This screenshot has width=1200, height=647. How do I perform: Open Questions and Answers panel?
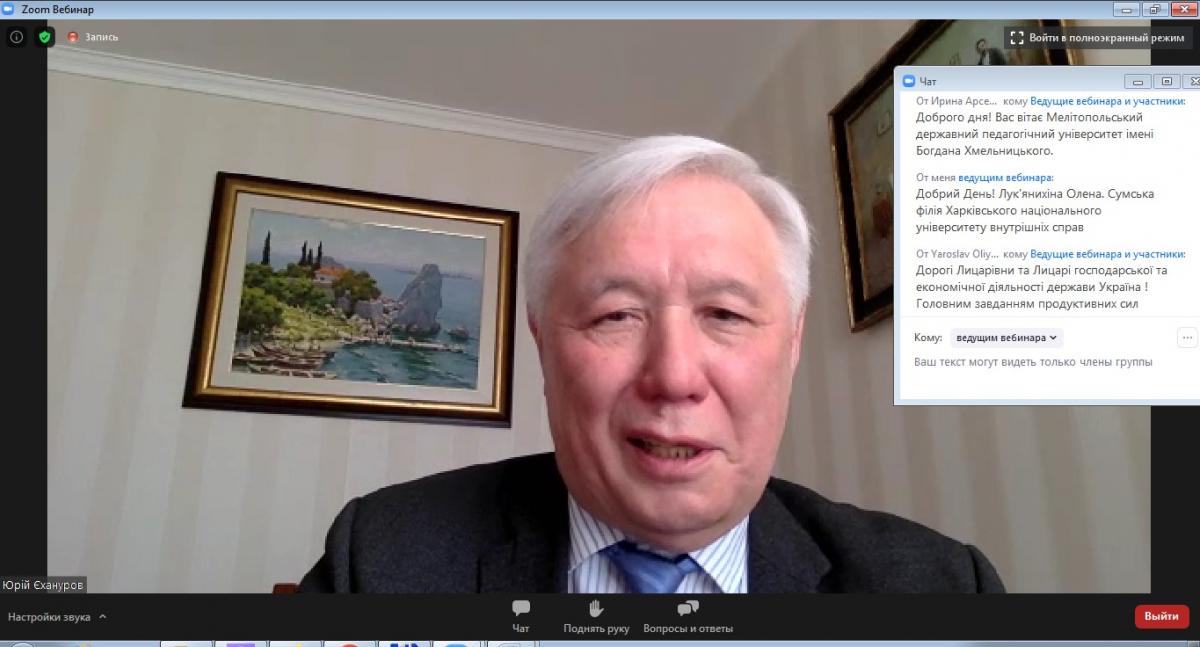688,616
